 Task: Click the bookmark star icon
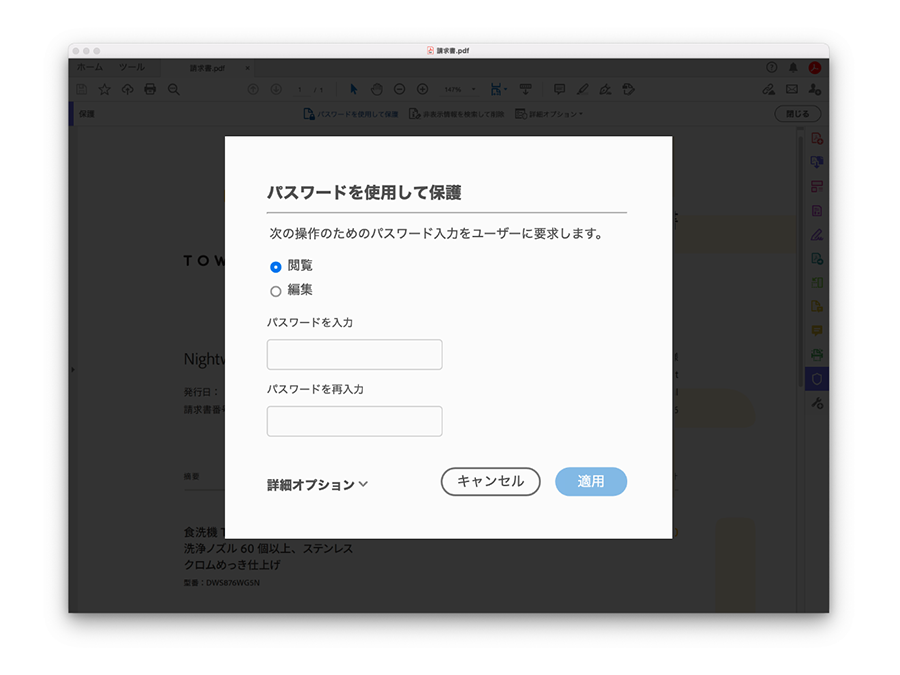point(104,89)
